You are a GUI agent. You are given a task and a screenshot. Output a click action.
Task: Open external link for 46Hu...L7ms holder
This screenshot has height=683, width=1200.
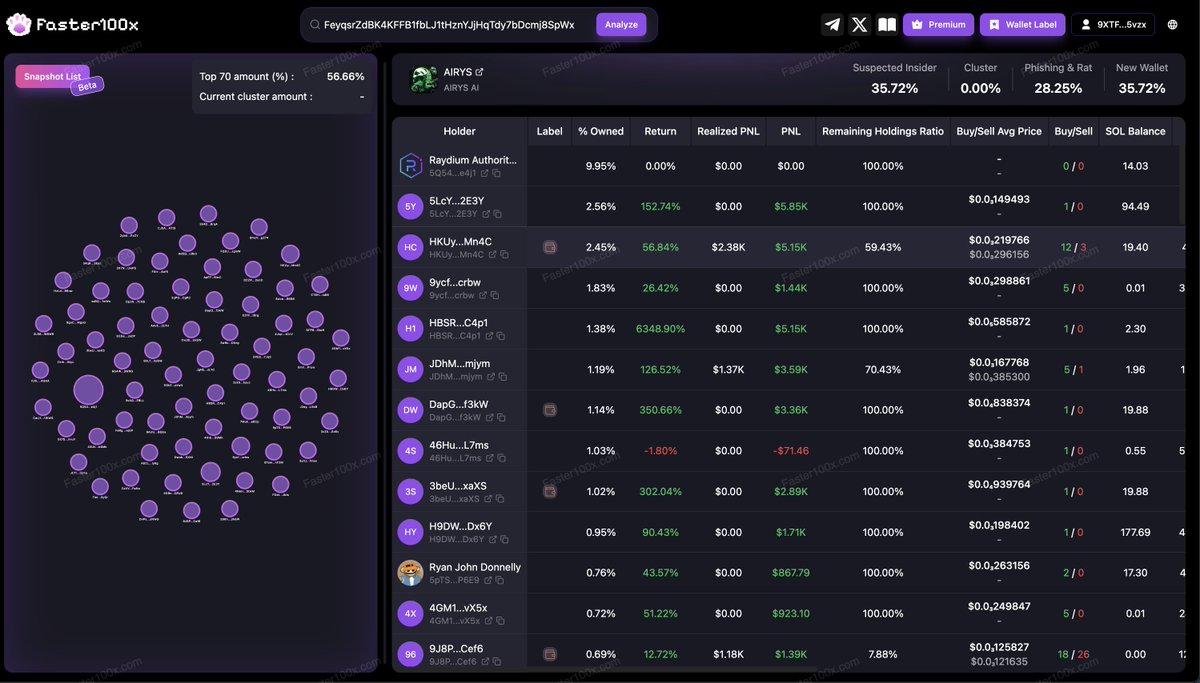(489, 458)
